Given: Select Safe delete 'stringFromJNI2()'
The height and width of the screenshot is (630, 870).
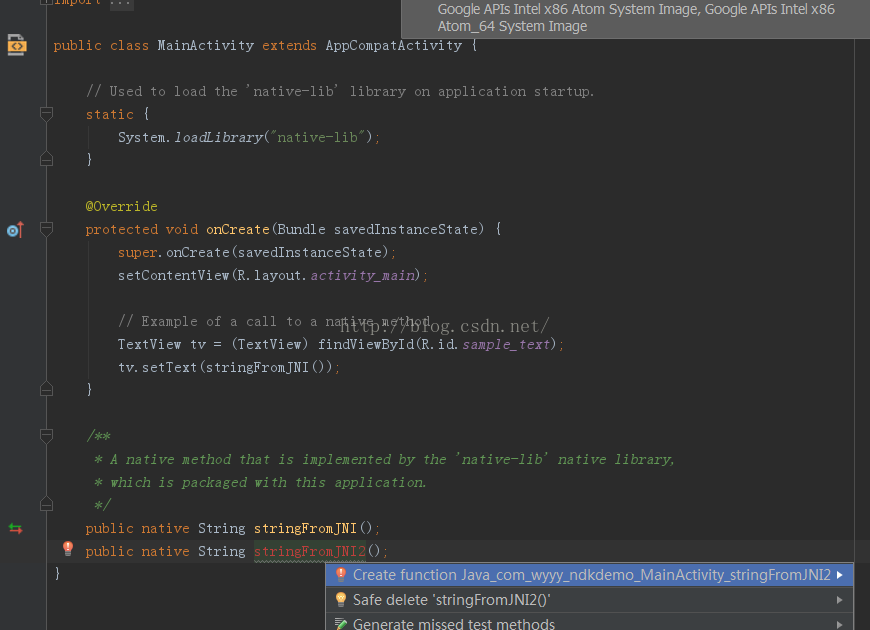Looking at the screenshot, I should click(589, 600).
